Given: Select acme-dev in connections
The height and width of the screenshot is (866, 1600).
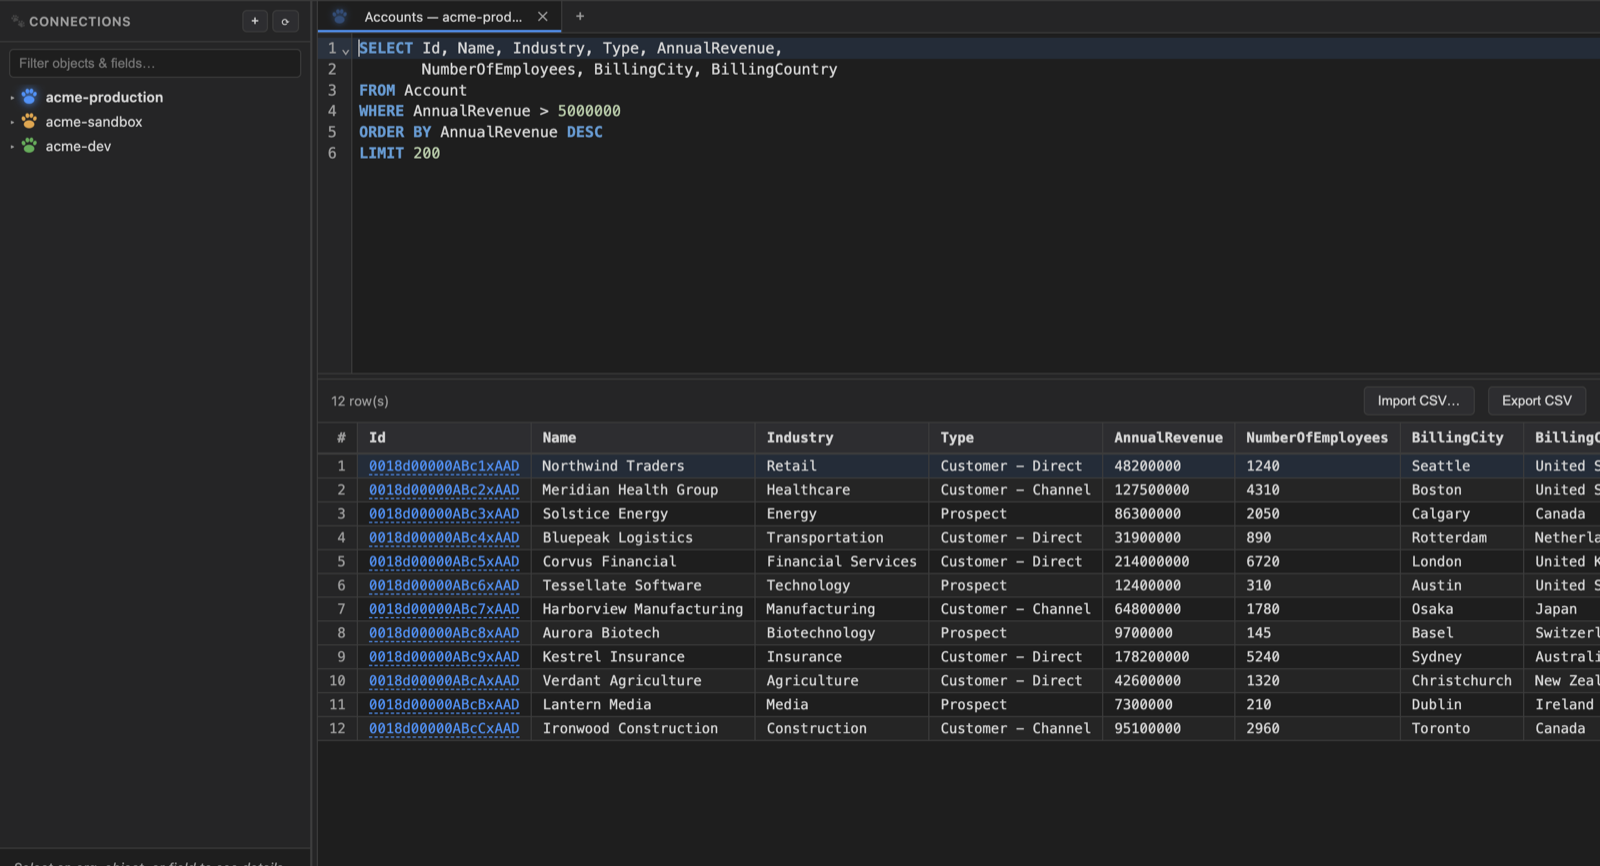Looking at the screenshot, I should tap(78, 146).
